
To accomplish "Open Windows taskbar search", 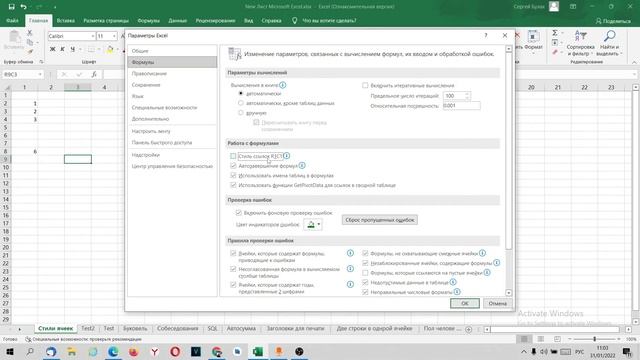I will (x=30, y=351).
